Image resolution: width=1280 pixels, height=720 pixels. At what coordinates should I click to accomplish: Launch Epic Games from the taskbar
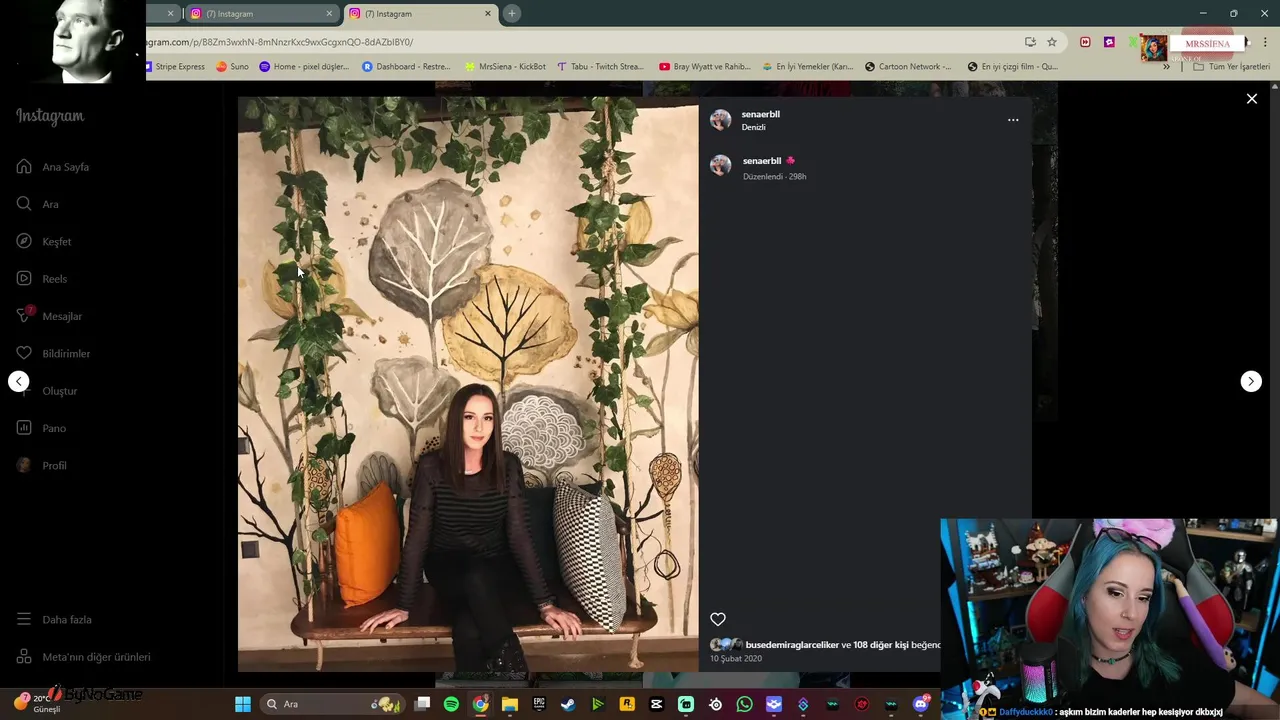click(539, 704)
